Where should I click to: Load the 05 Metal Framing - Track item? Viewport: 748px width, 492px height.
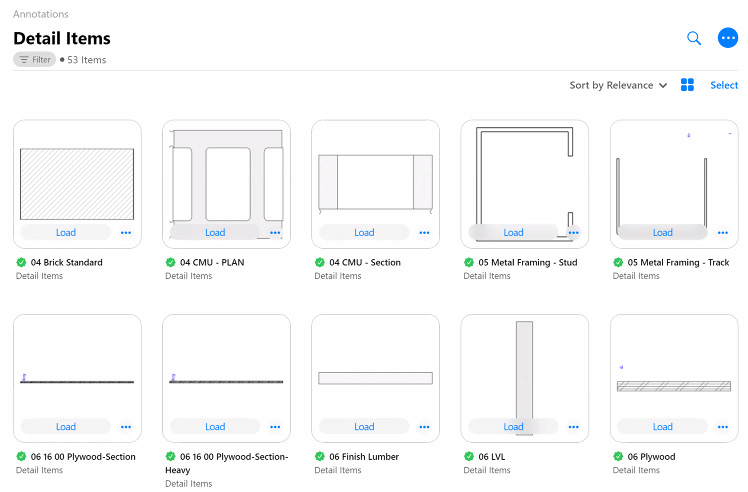(x=662, y=232)
